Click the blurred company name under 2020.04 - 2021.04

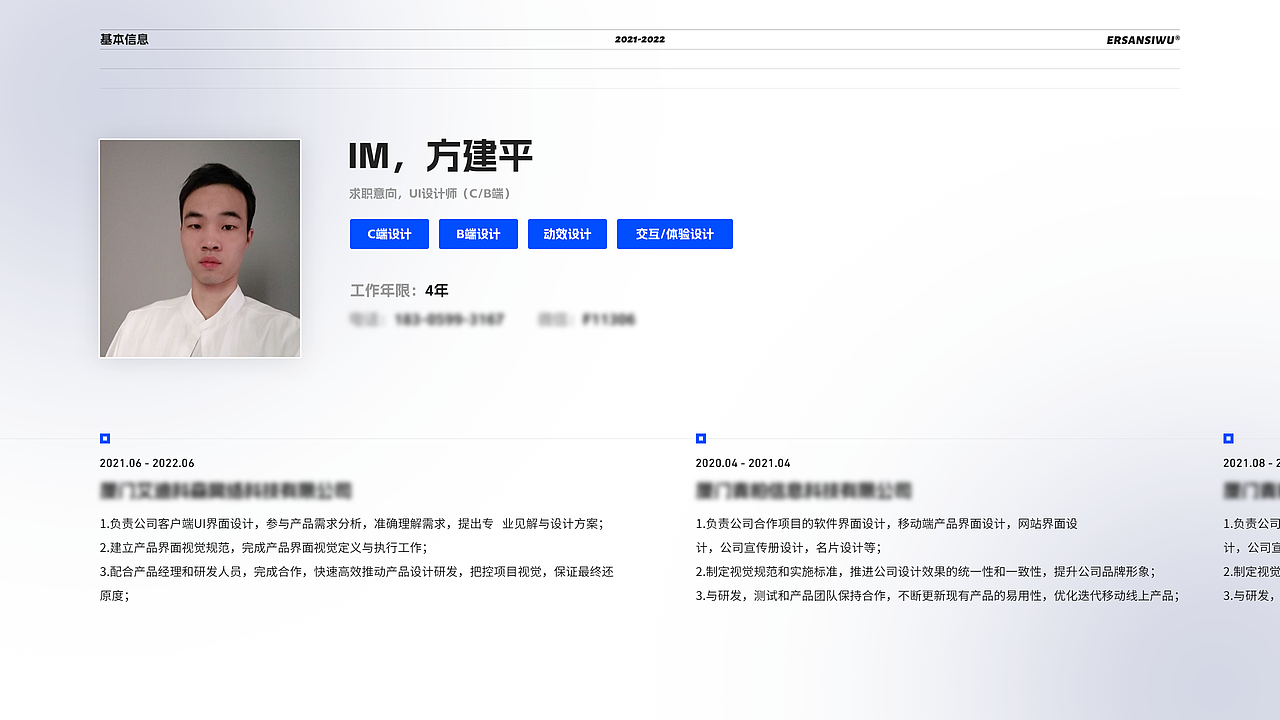point(804,491)
